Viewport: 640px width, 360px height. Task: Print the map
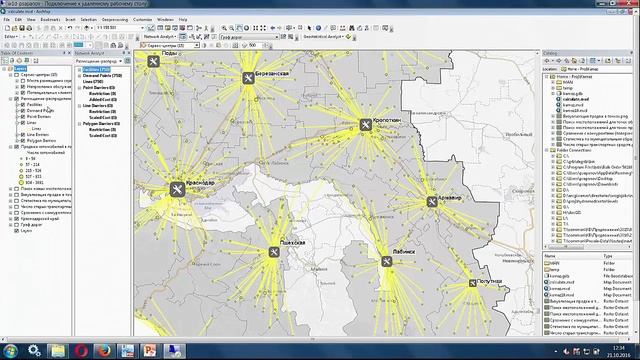(x=29, y=28)
